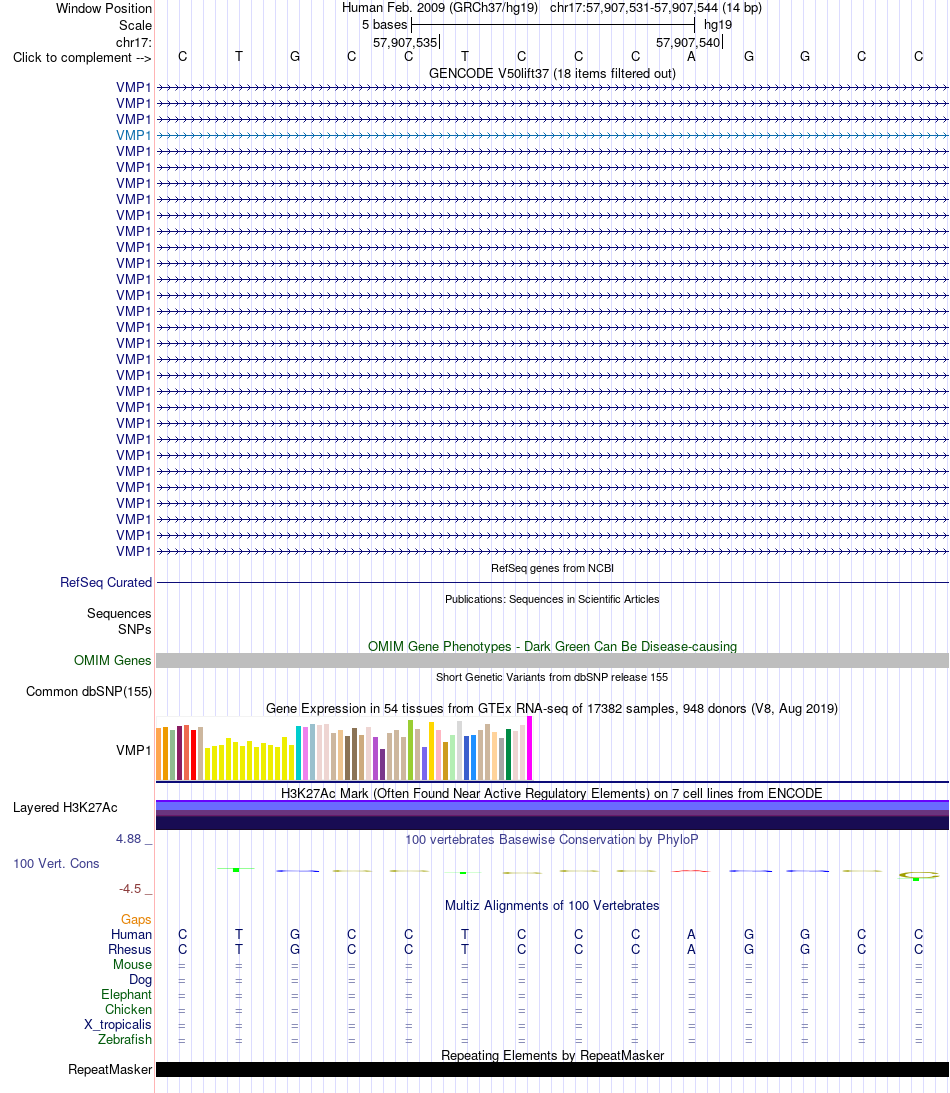Click the 57,907,535 position marker
The height and width of the screenshot is (1093, 950).
coord(406,43)
